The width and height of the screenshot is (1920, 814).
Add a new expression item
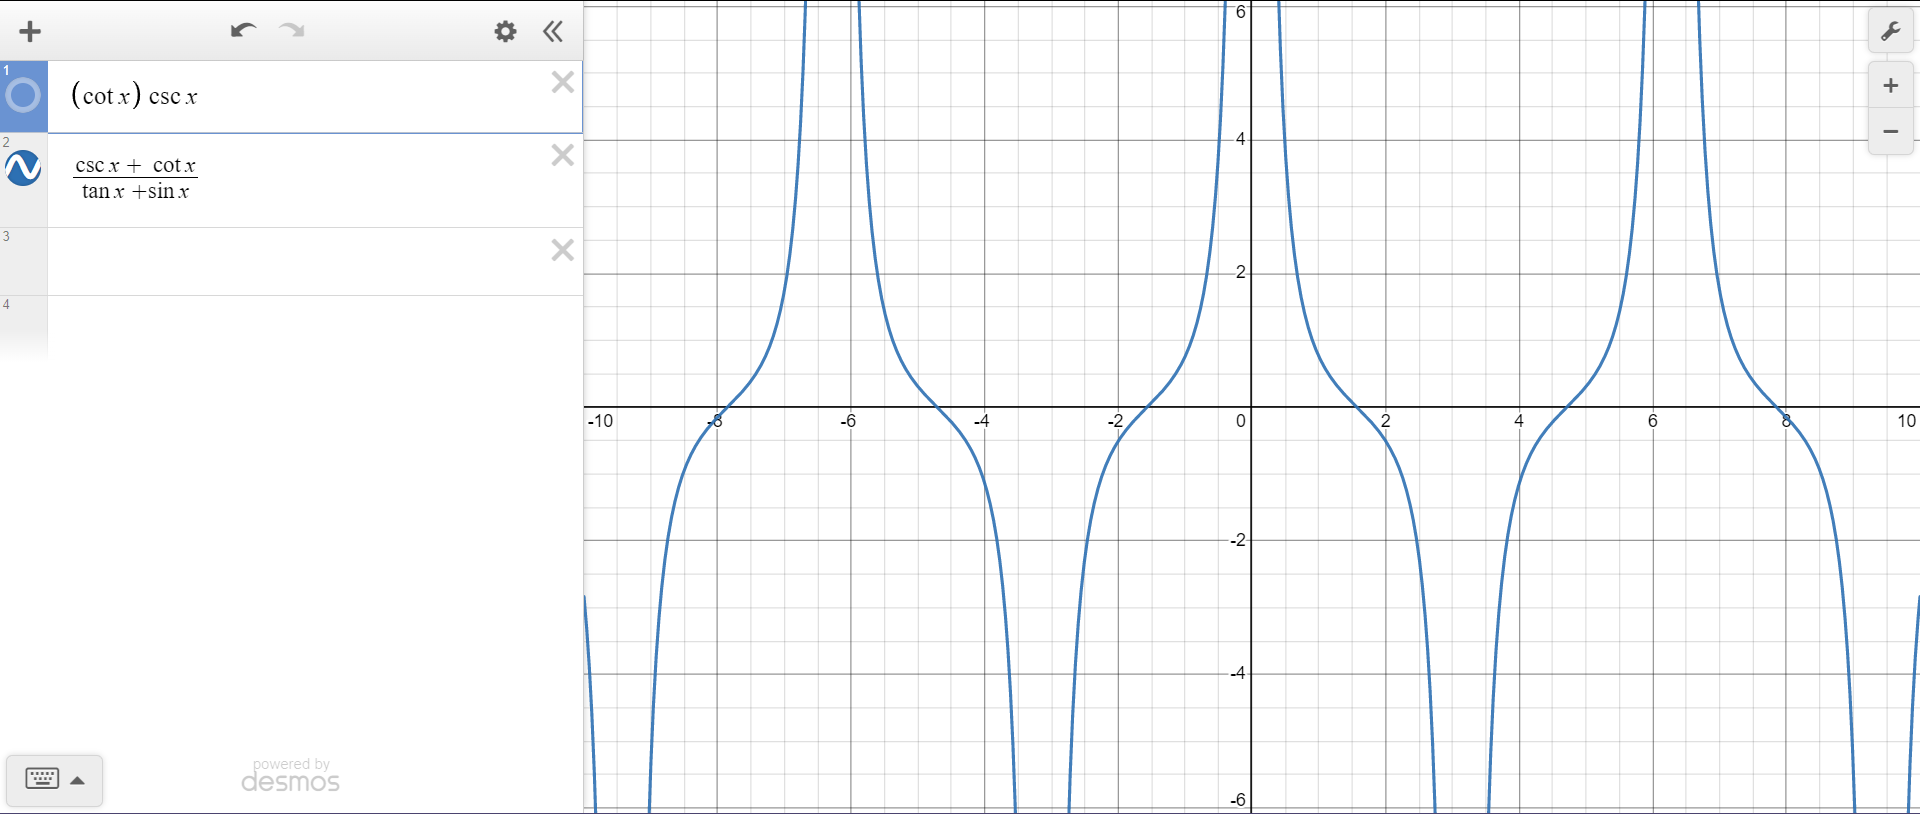[30, 32]
